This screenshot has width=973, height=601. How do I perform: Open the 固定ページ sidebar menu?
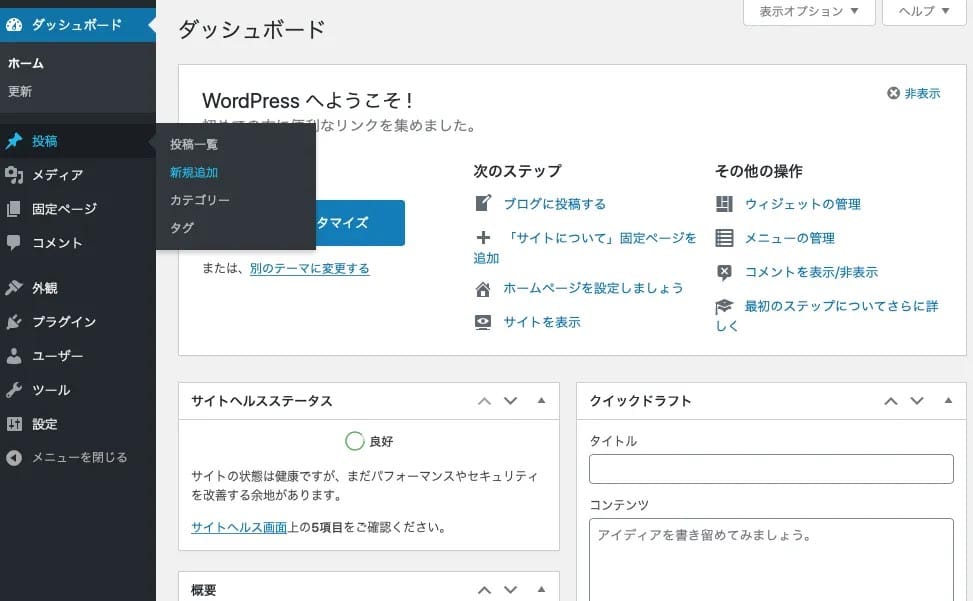(78, 209)
